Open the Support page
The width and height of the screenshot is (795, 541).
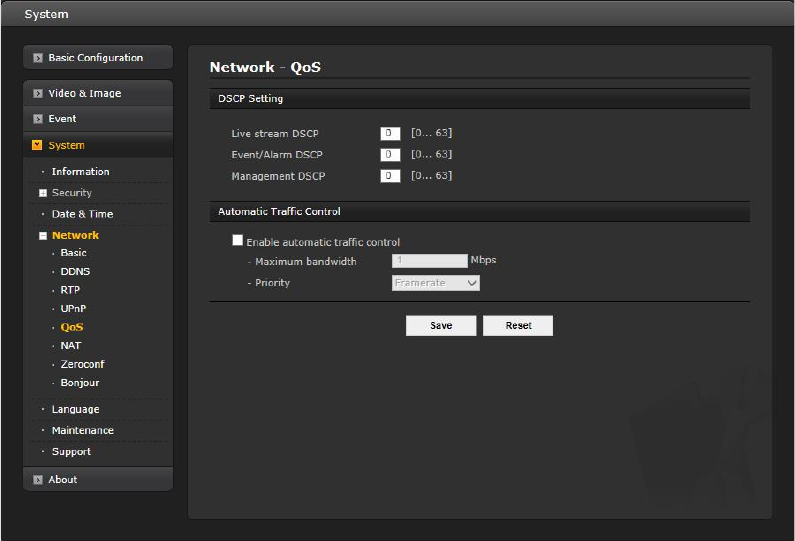point(71,452)
